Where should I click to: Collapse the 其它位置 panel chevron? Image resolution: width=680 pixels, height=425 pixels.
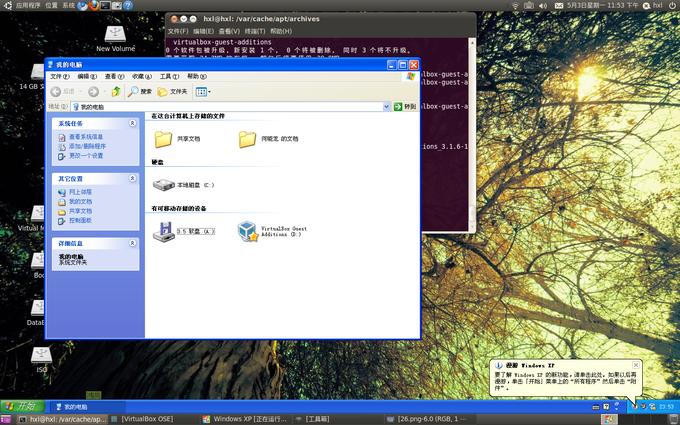(x=132, y=179)
